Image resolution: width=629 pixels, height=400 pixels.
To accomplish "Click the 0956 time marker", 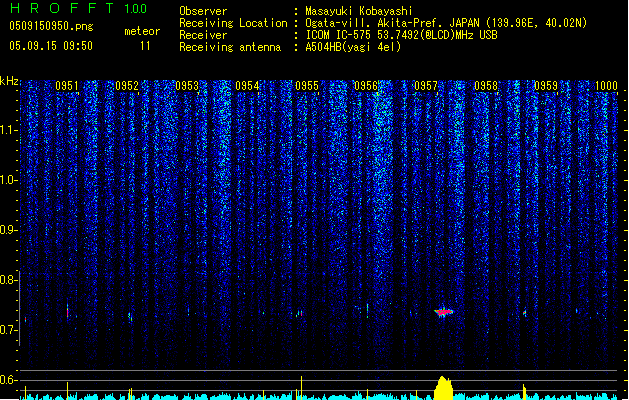I will click(x=366, y=86).
